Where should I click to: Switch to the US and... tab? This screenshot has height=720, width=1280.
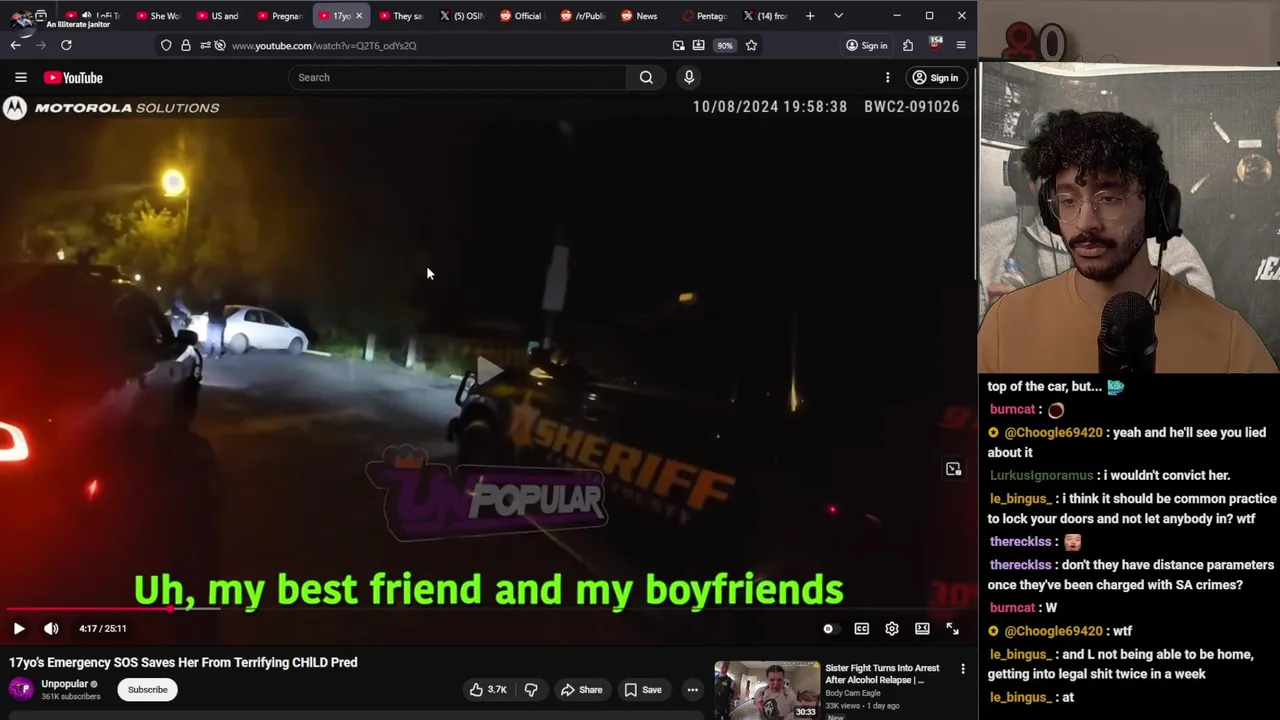pyautogui.click(x=217, y=16)
